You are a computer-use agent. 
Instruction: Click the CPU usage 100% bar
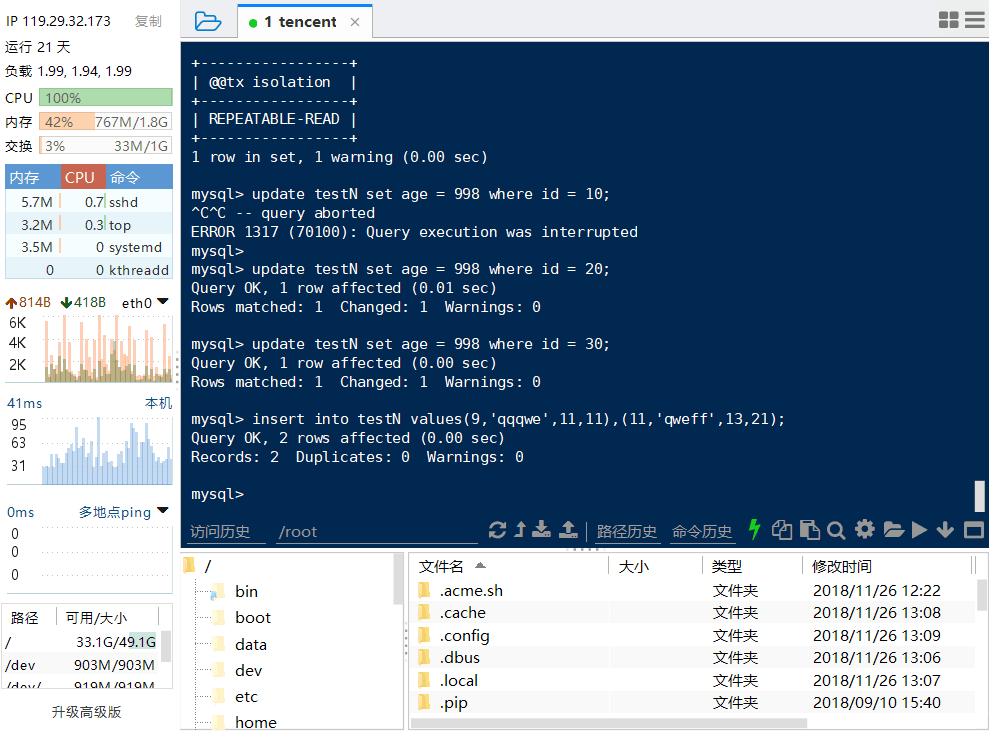(105, 98)
